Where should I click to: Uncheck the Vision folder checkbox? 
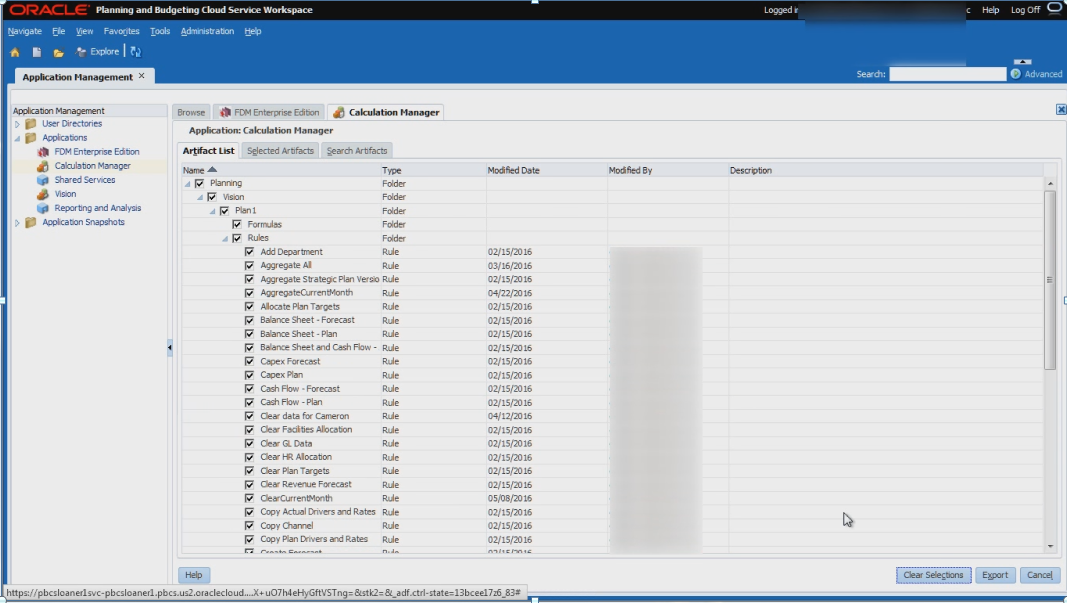coord(212,197)
